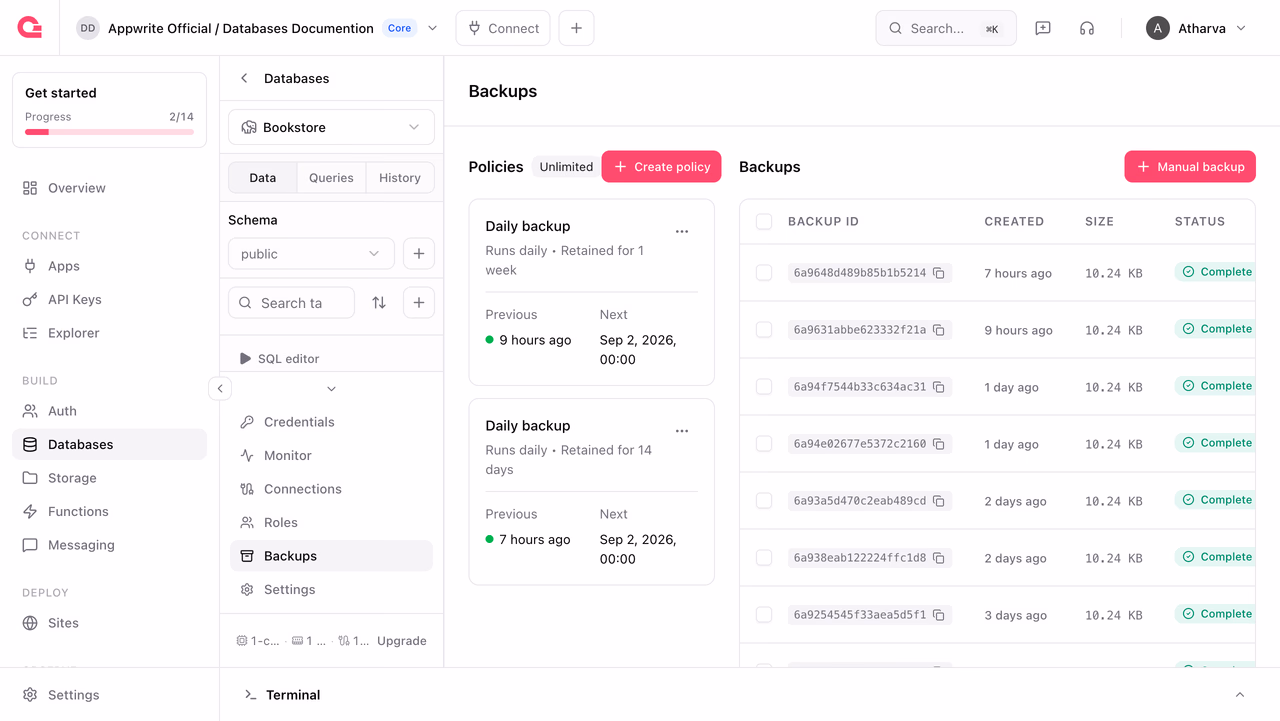Open the support headset icon

click(x=1087, y=28)
